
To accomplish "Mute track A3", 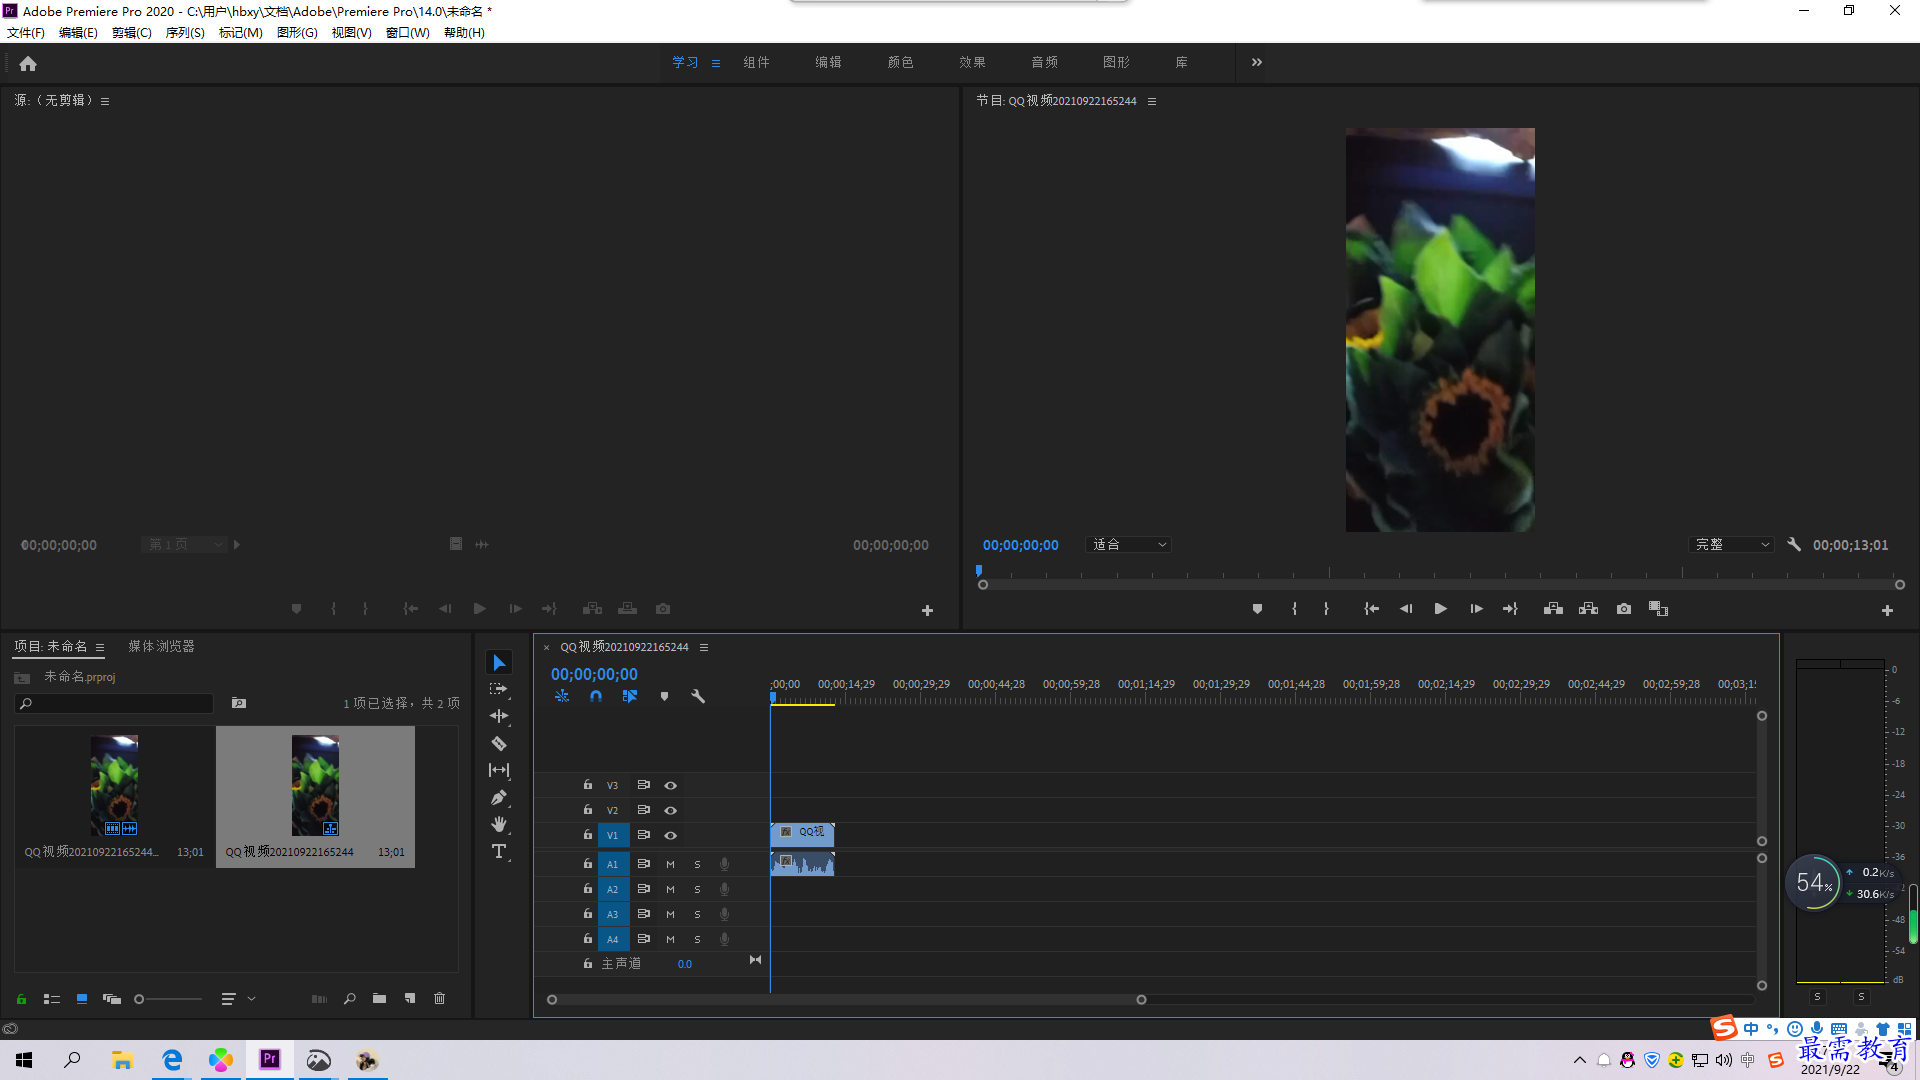I will point(670,914).
